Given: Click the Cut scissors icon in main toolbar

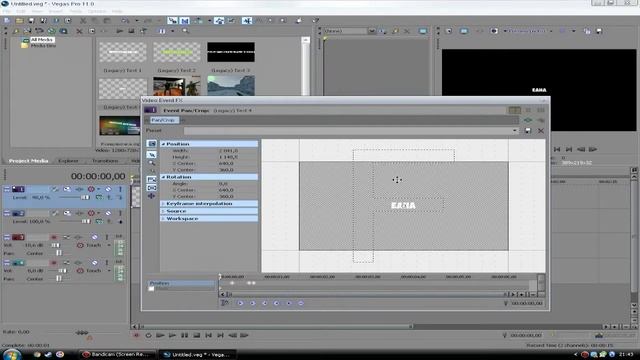Looking at the screenshot, I should click(x=83, y=20).
